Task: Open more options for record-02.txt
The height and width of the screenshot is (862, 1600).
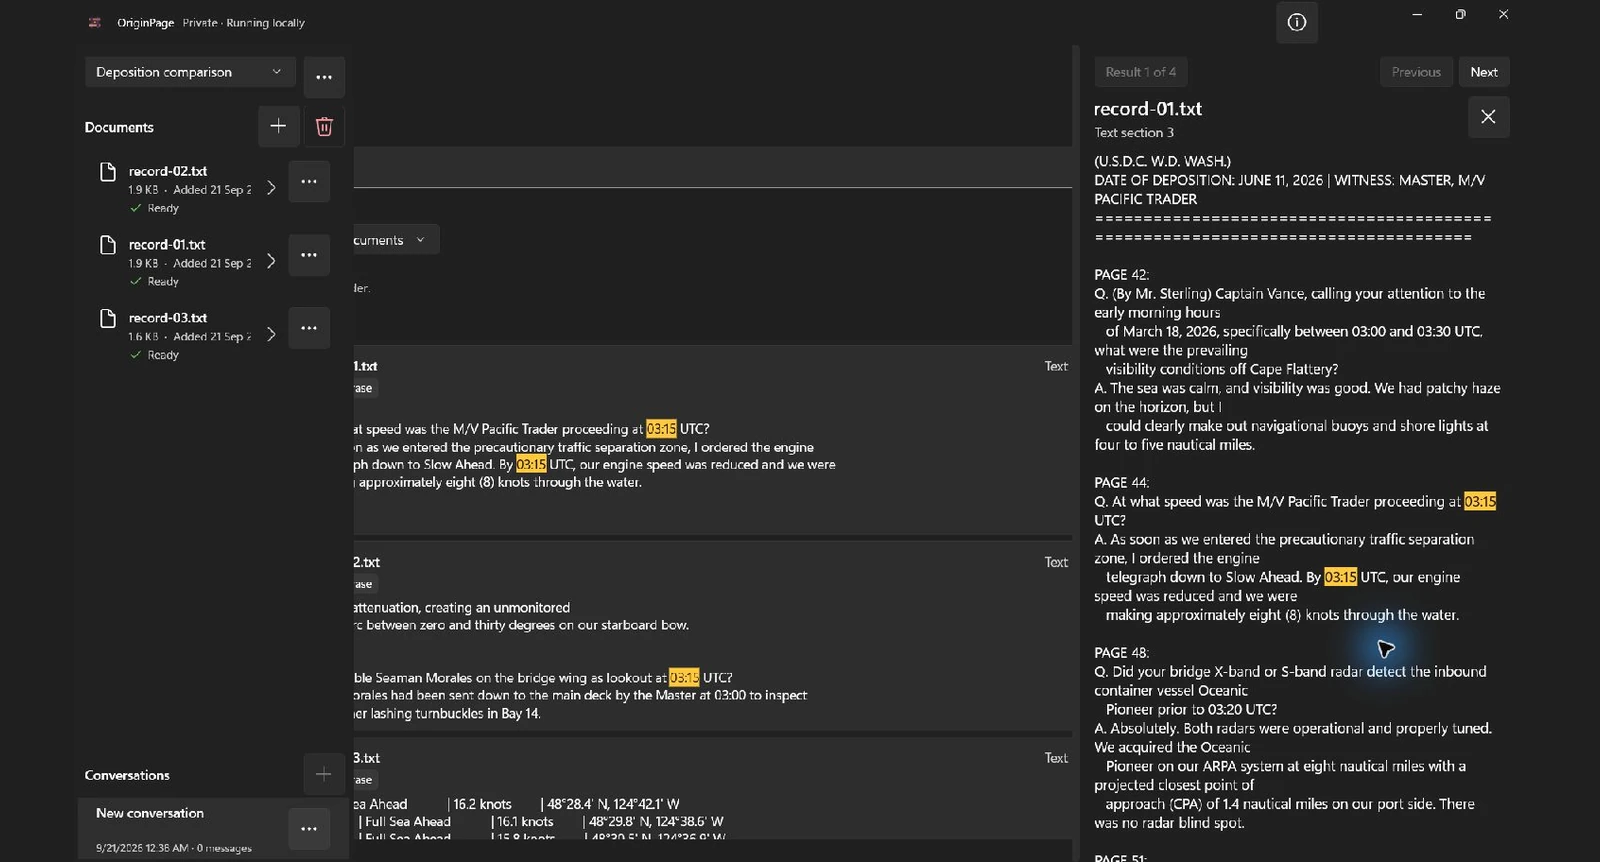Action: [309, 182]
